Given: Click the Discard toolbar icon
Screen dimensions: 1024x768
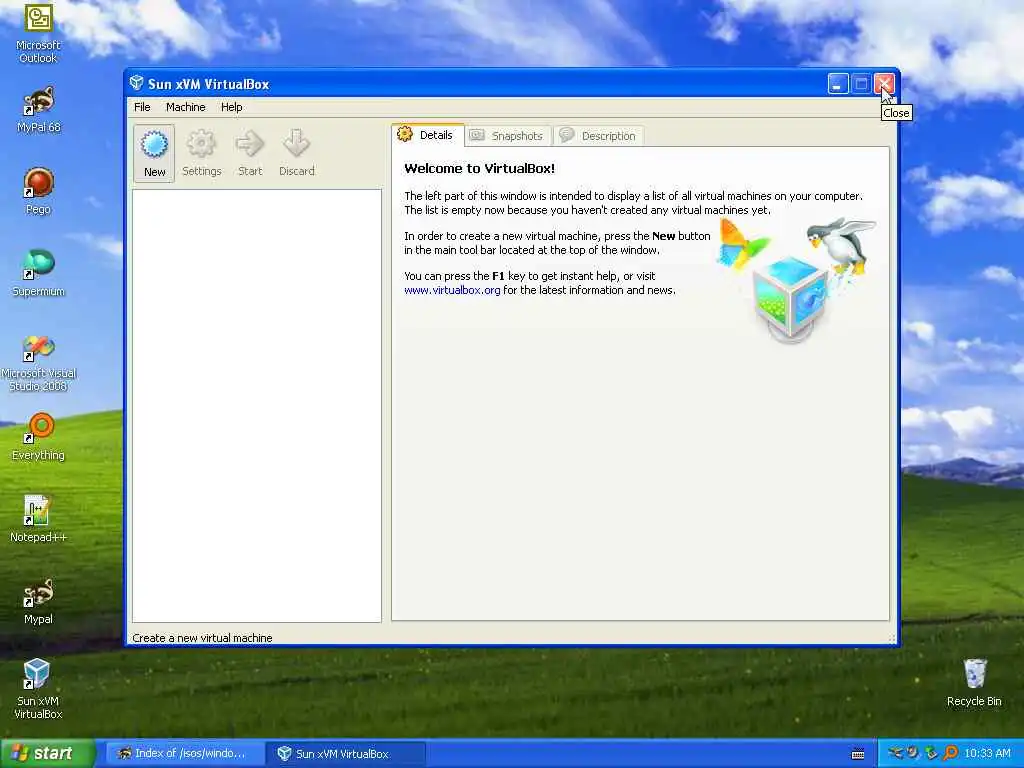Looking at the screenshot, I should pyautogui.click(x=296, y=153).
